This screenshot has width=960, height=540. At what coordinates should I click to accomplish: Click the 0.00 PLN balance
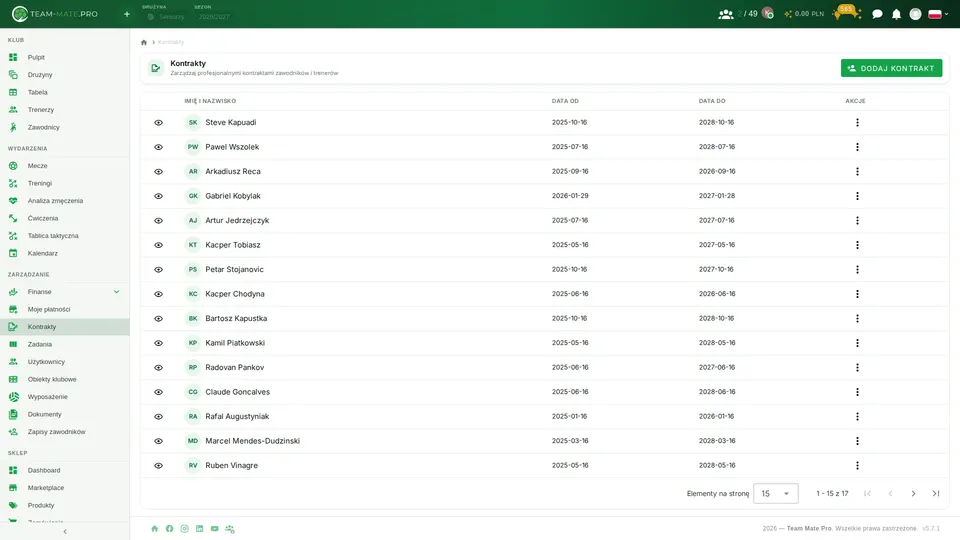click(804, 13)
